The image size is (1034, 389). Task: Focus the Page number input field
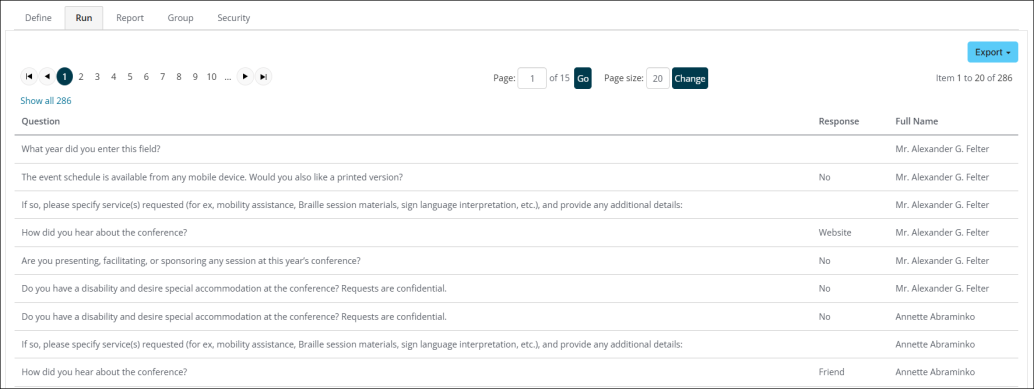(532, 78)
